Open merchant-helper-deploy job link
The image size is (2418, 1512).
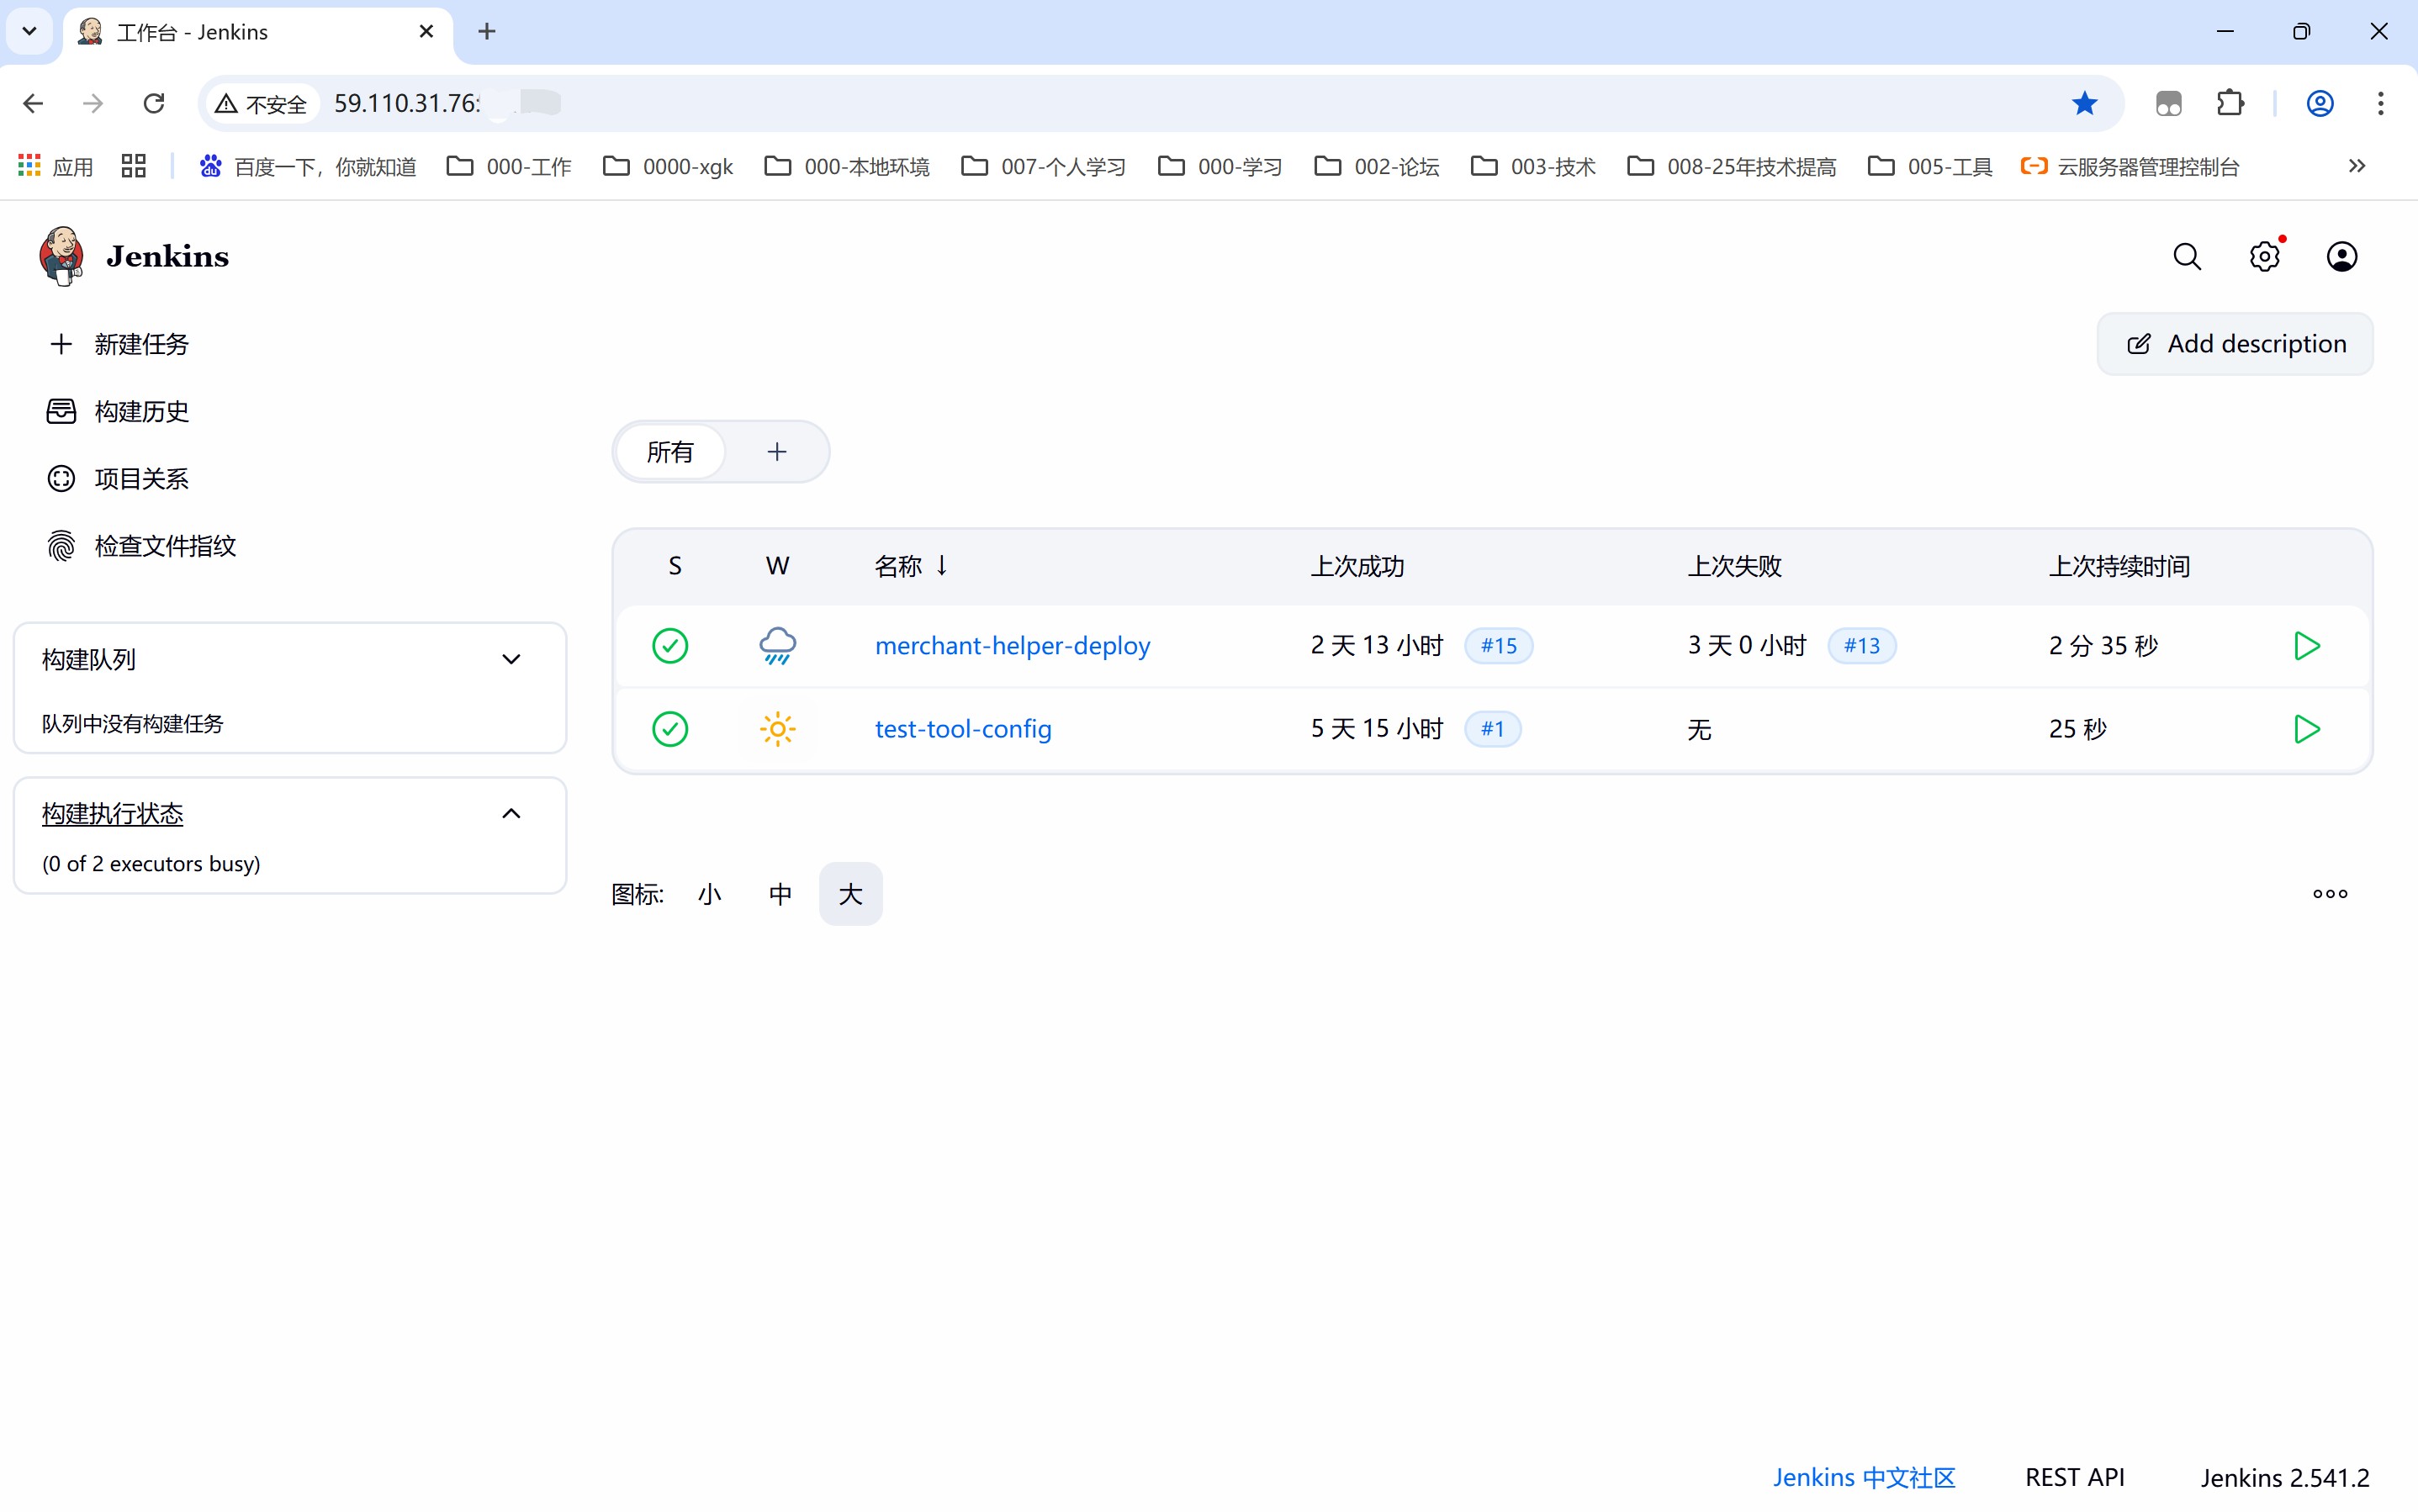(1012, 646)
